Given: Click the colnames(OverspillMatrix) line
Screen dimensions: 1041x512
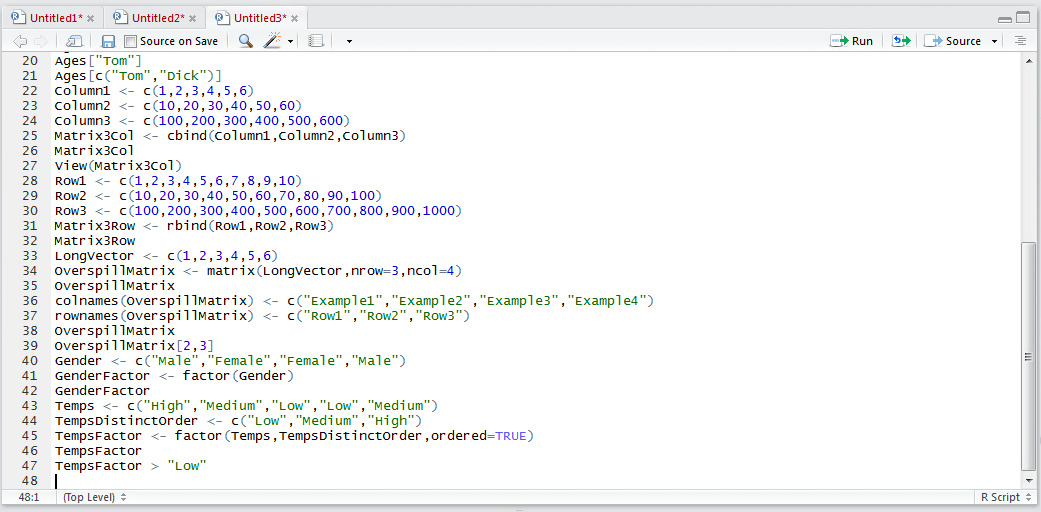Looking at the screenshot, I should point(355,301).
